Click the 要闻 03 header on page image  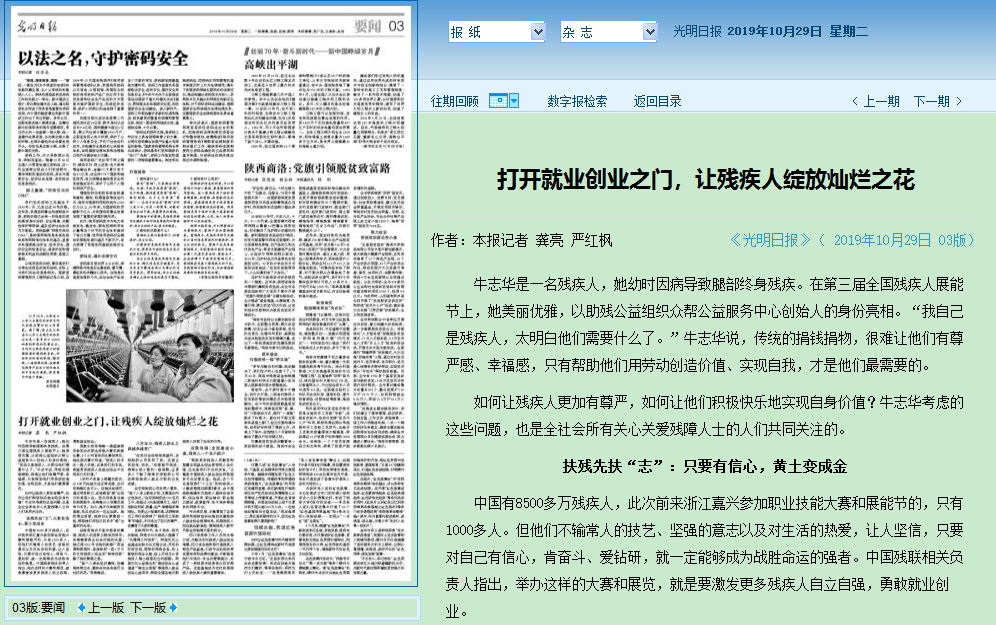(x=379, y=26)
